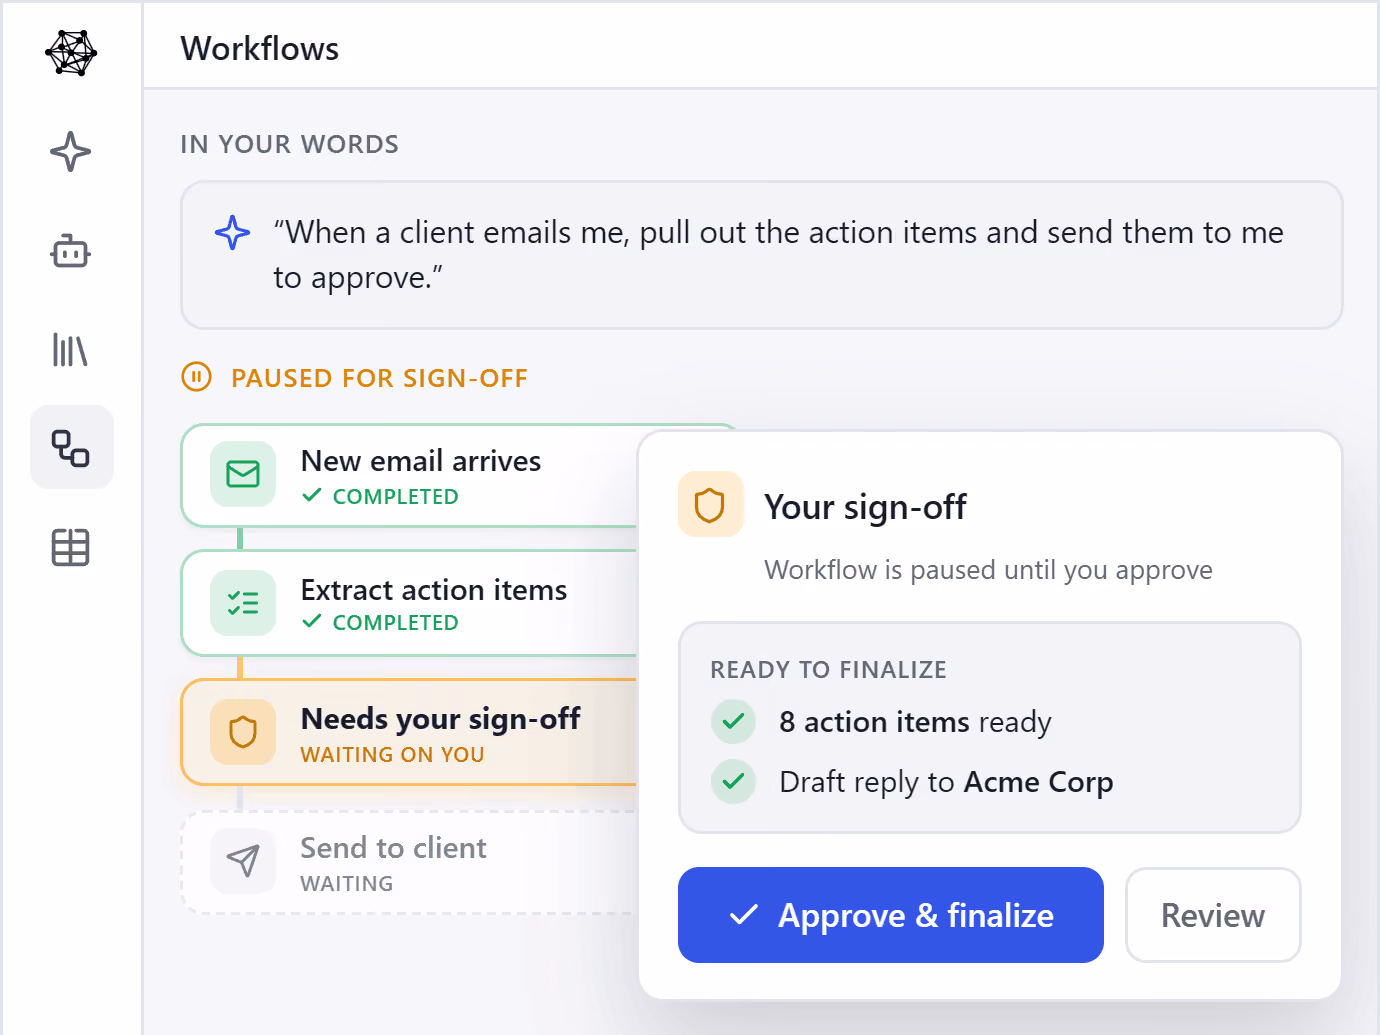Screen dimensions: 1380x1035
Task: Select the Extract action items step card
Action: coord(410,603)
